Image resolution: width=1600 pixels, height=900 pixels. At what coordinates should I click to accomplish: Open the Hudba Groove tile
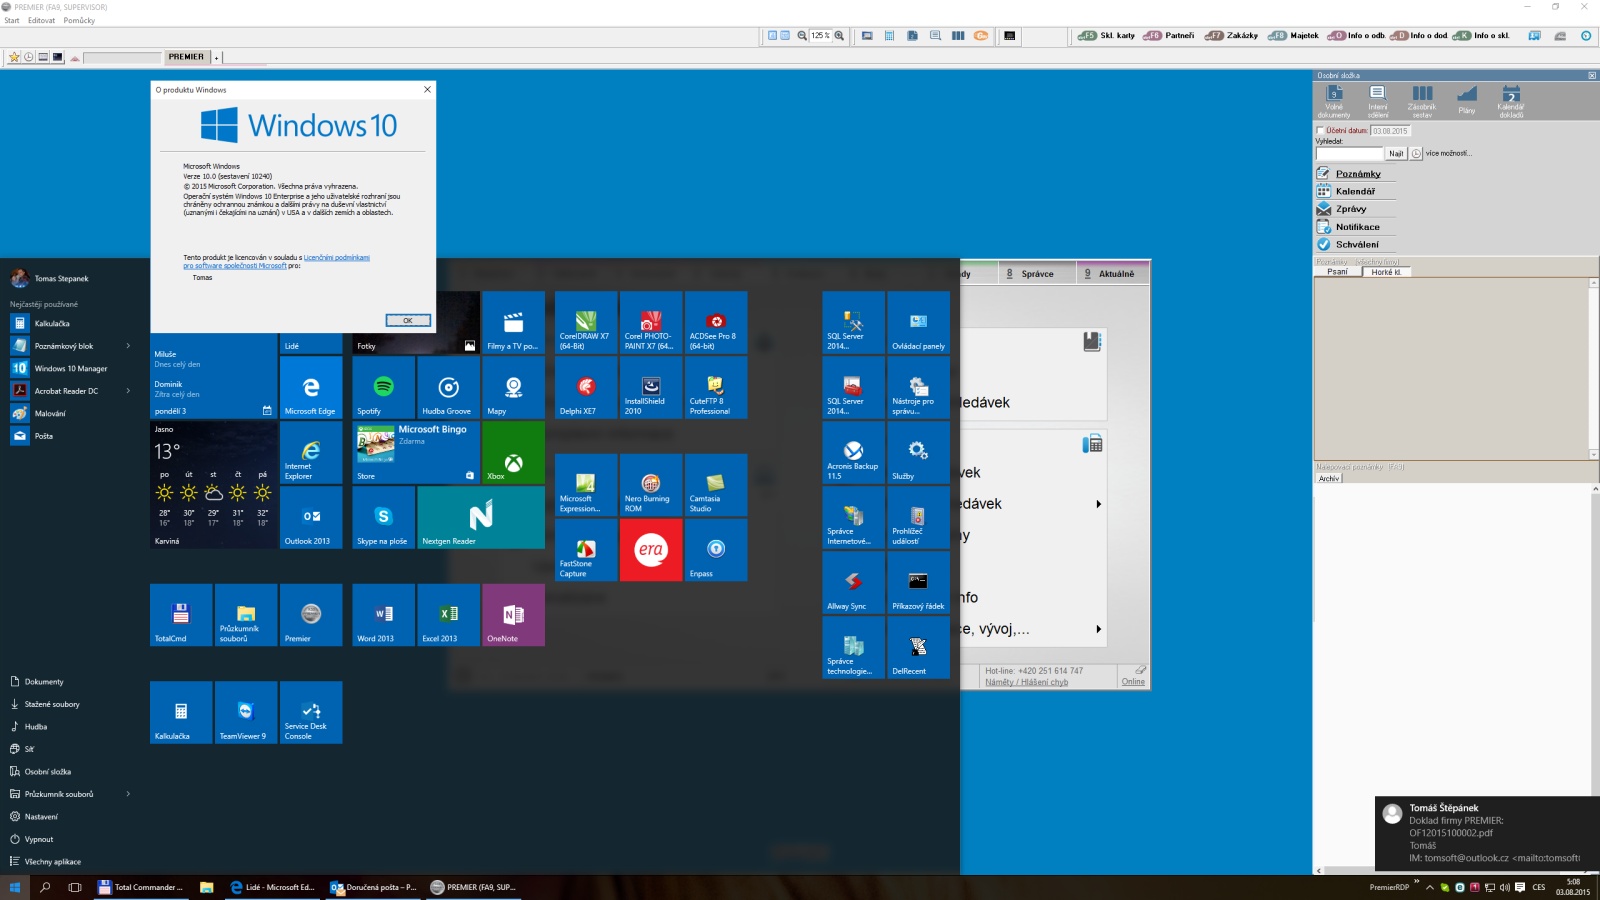(448, 387)
